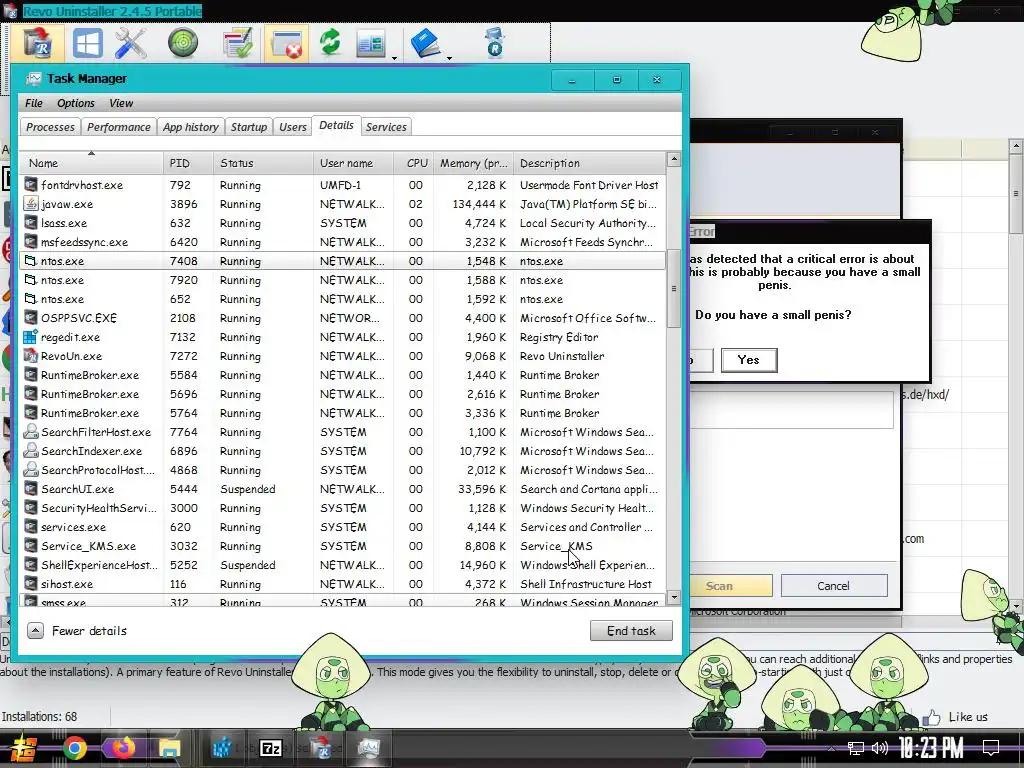Screen dimensions: 1024x768
Task: Open File Explorer from the taskbar
Action: (x=169, y=748)
